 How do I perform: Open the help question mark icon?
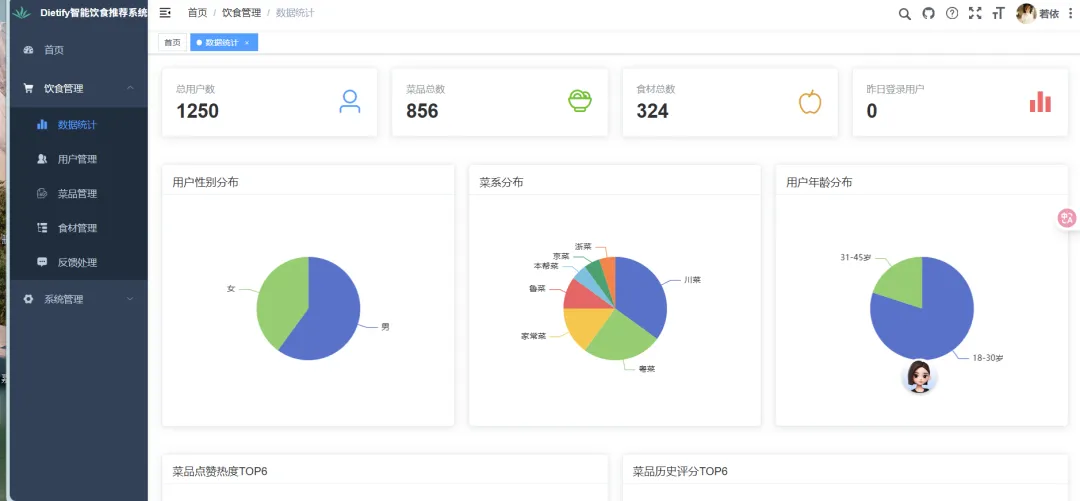(952, 13)
